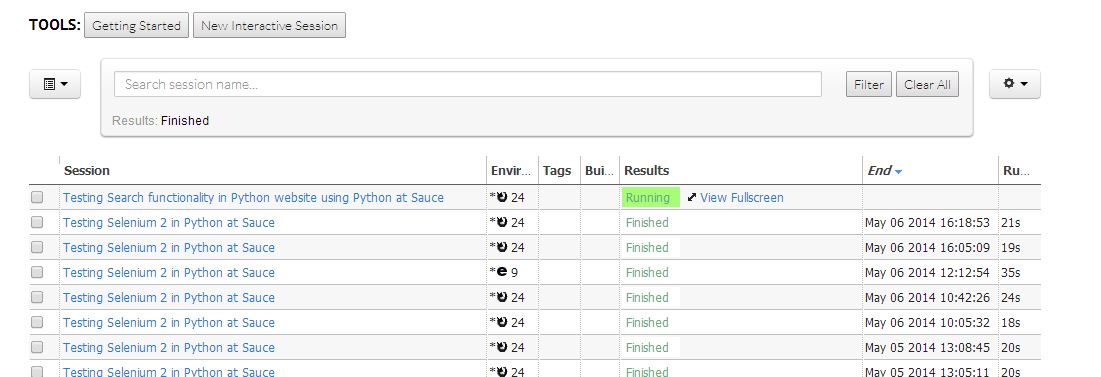
Task: Click the View Fullscreen expand arrow icon
Action: (692, 198)
